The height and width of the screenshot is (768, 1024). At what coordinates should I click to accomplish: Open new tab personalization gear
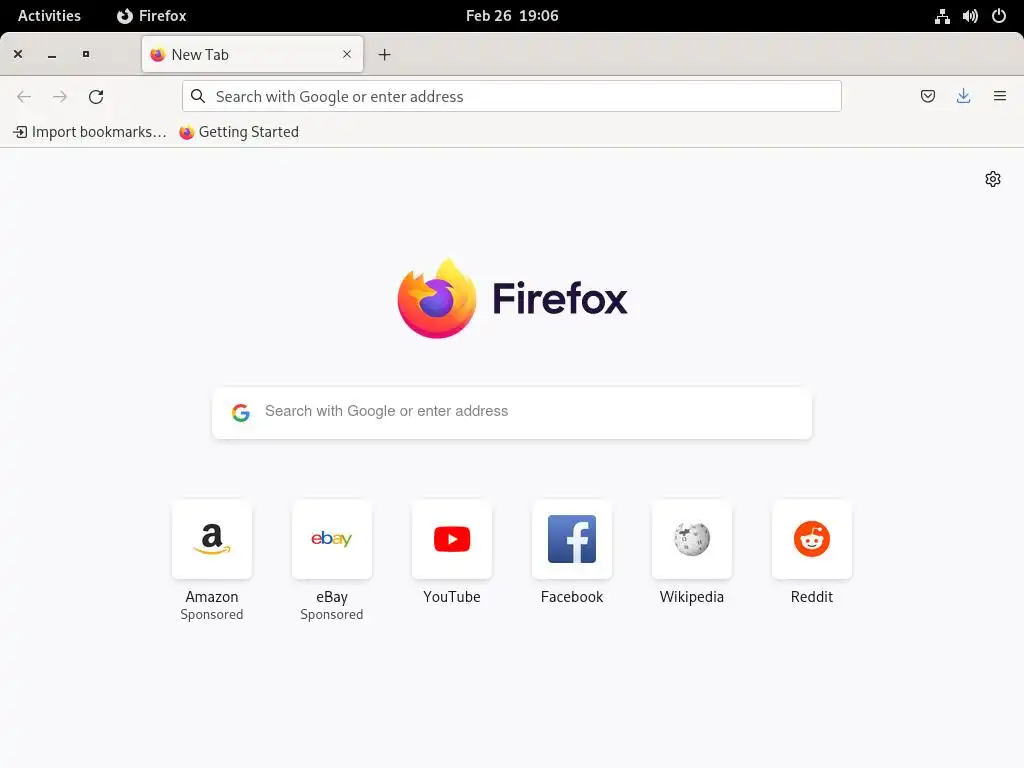[x=993, y=179]
